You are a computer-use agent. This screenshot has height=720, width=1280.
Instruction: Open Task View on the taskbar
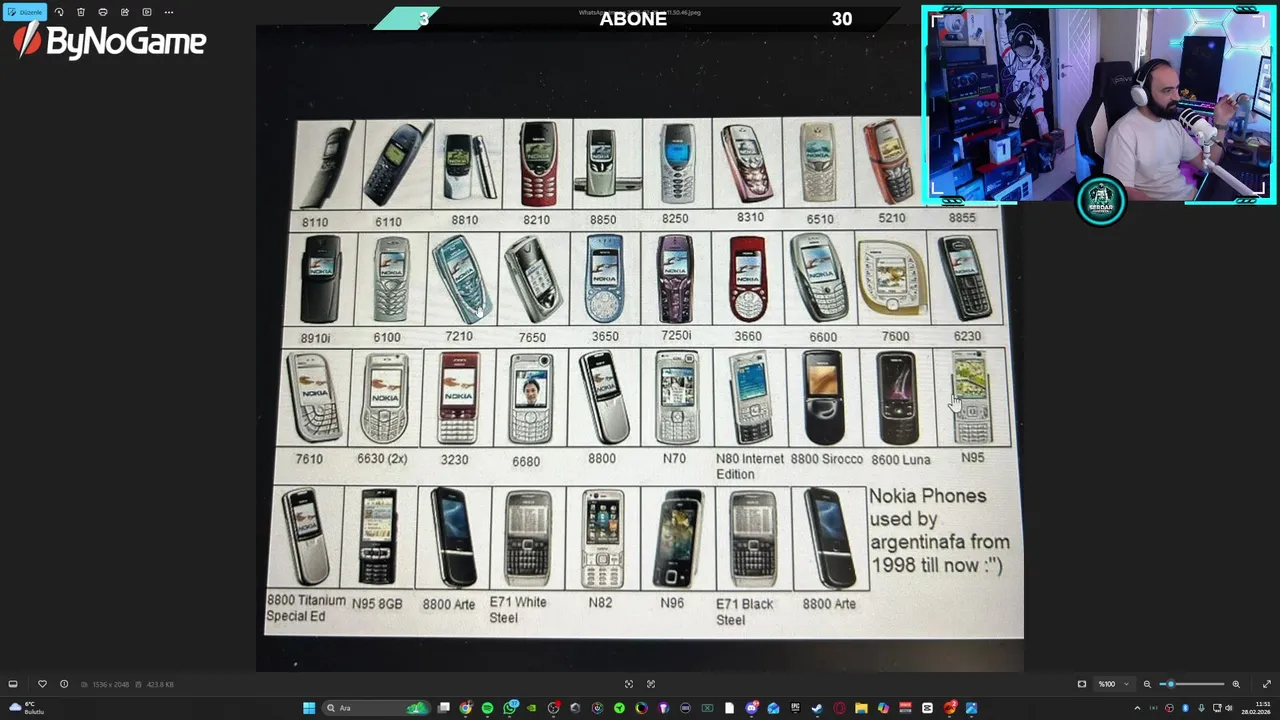(x=443, y=708)
